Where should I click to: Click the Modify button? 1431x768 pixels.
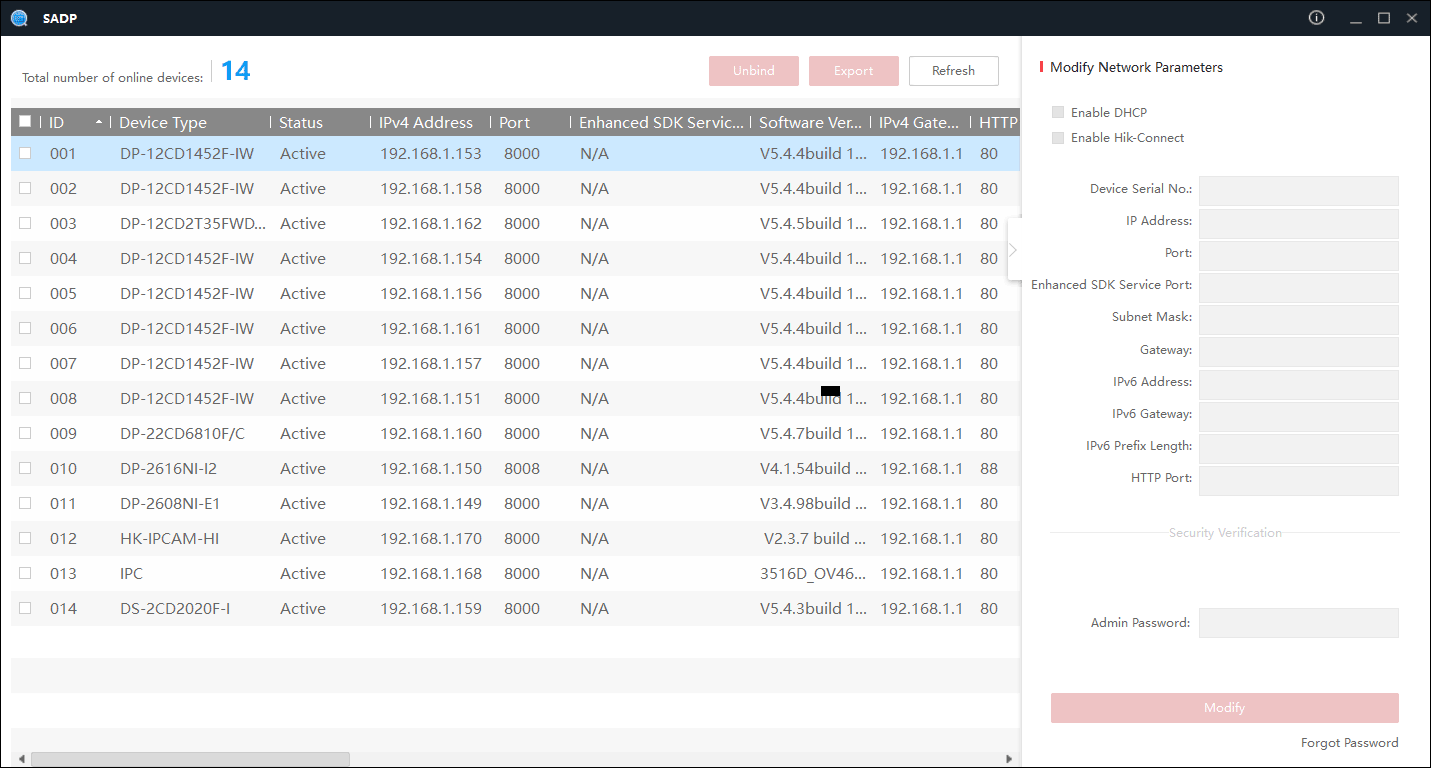(x=1225, y=708)
